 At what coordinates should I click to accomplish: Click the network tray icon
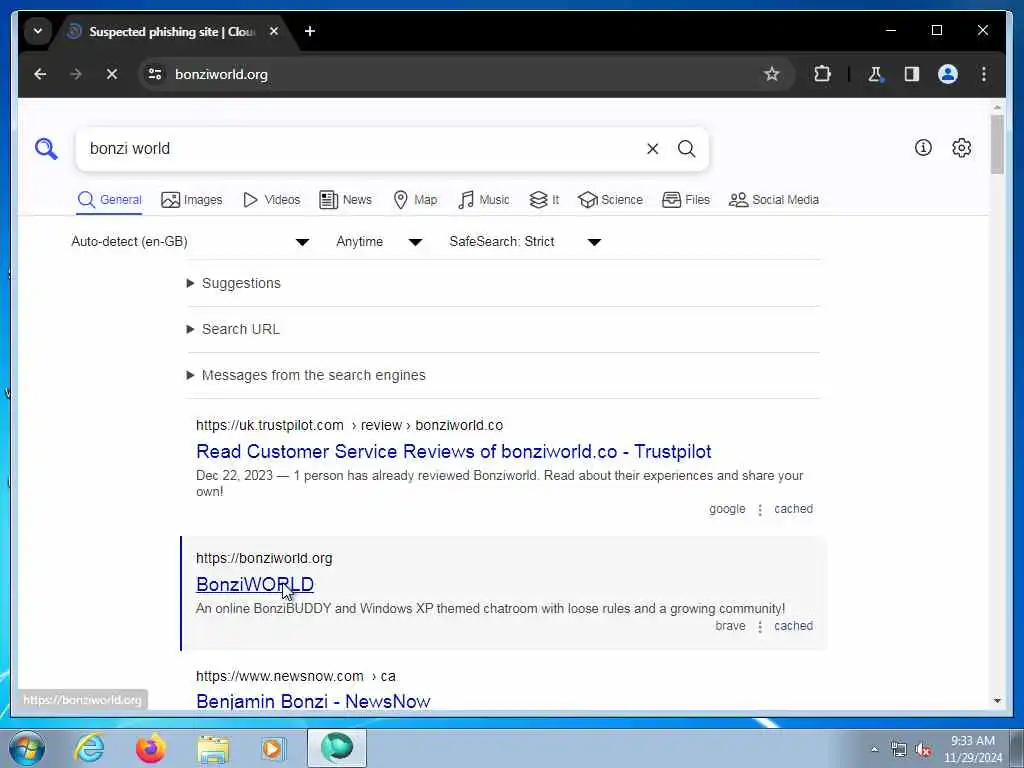tap(899, 750)
